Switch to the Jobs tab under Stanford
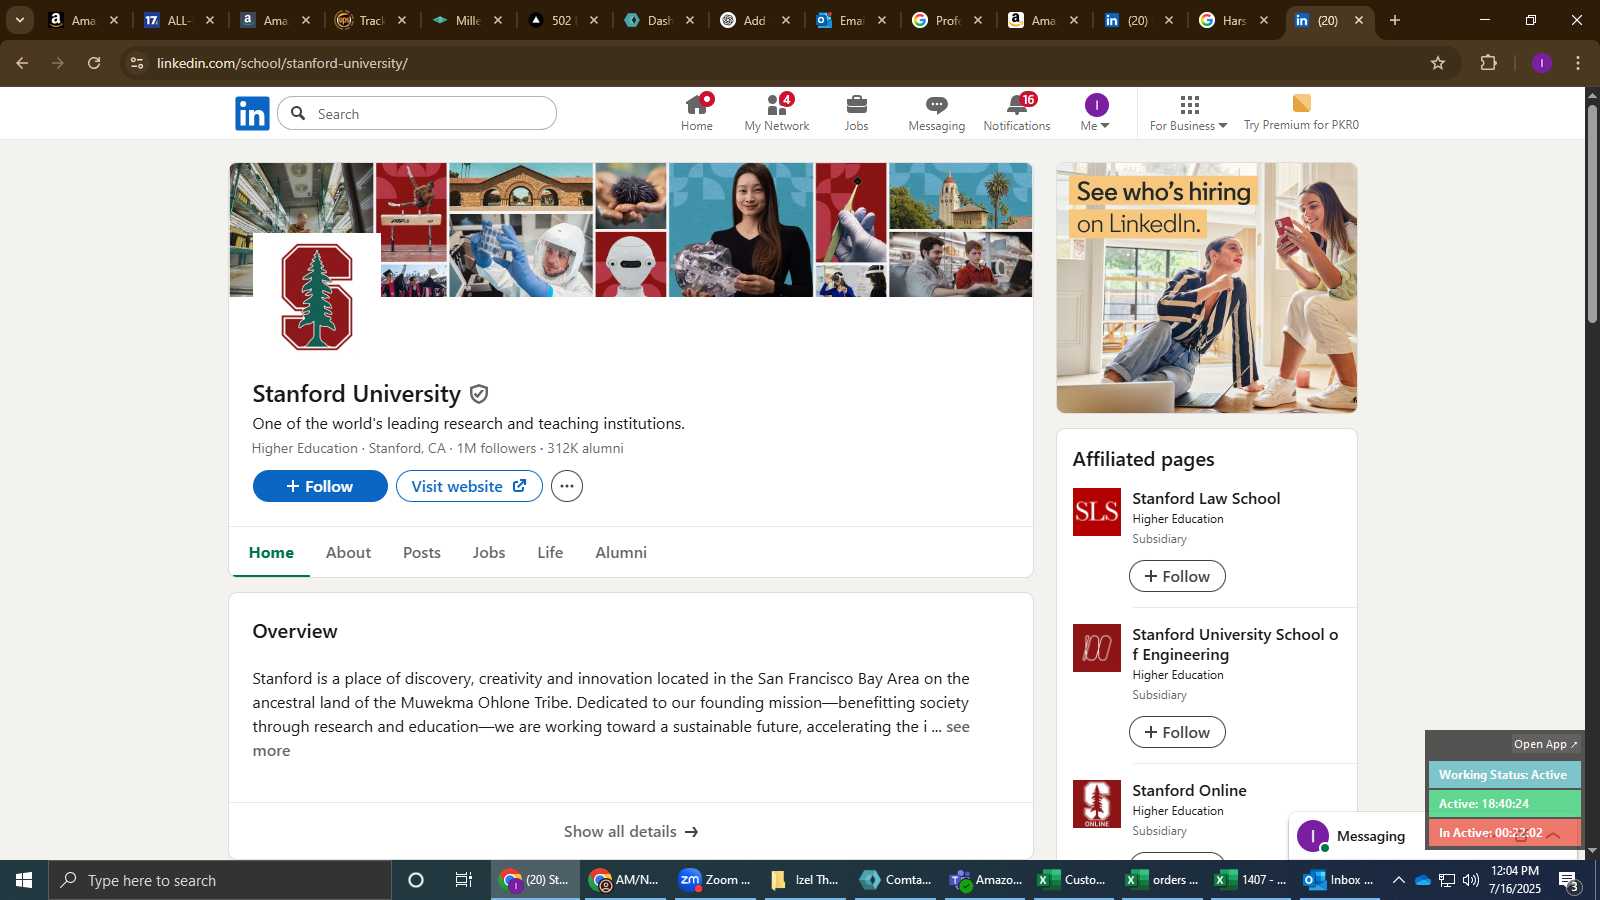Viewport: 1600px width, 900px height. click(x=489, y=552)
